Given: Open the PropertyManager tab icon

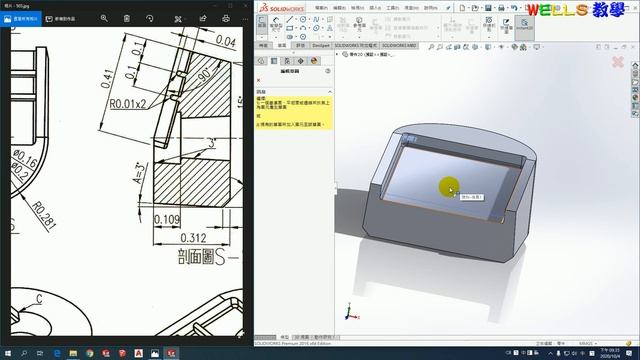Looking at the screenshot, I should tap(274, 61).
